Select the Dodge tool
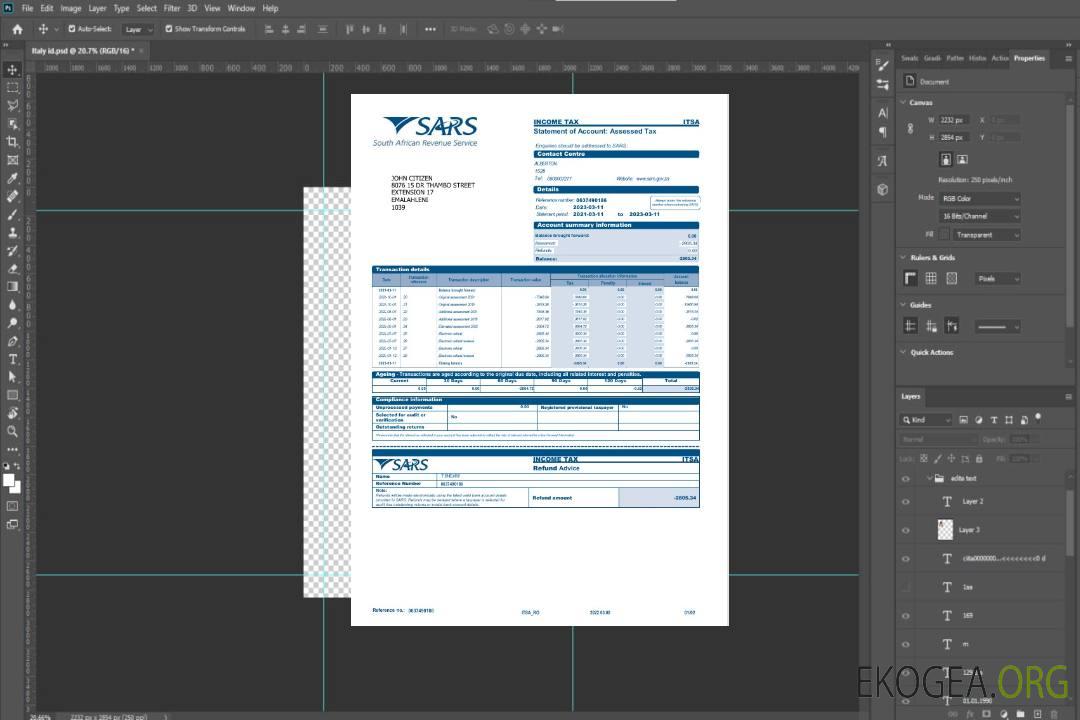 coord(12,322)
